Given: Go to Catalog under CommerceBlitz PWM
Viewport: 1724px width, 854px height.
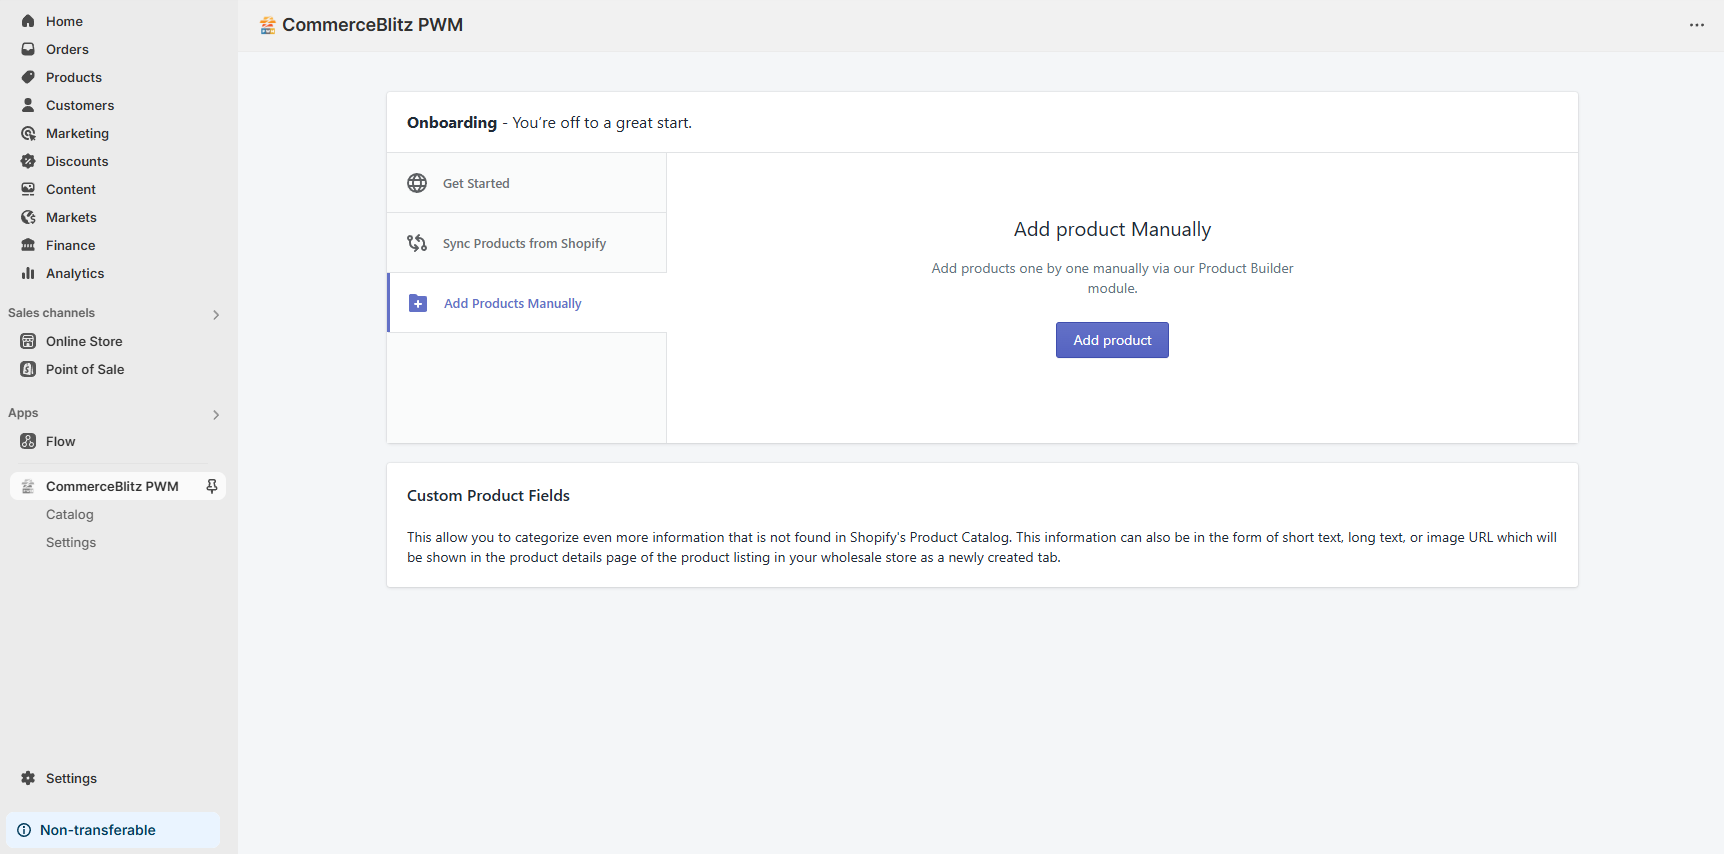Looking at the screenshot, I should (x=70, y=514).
